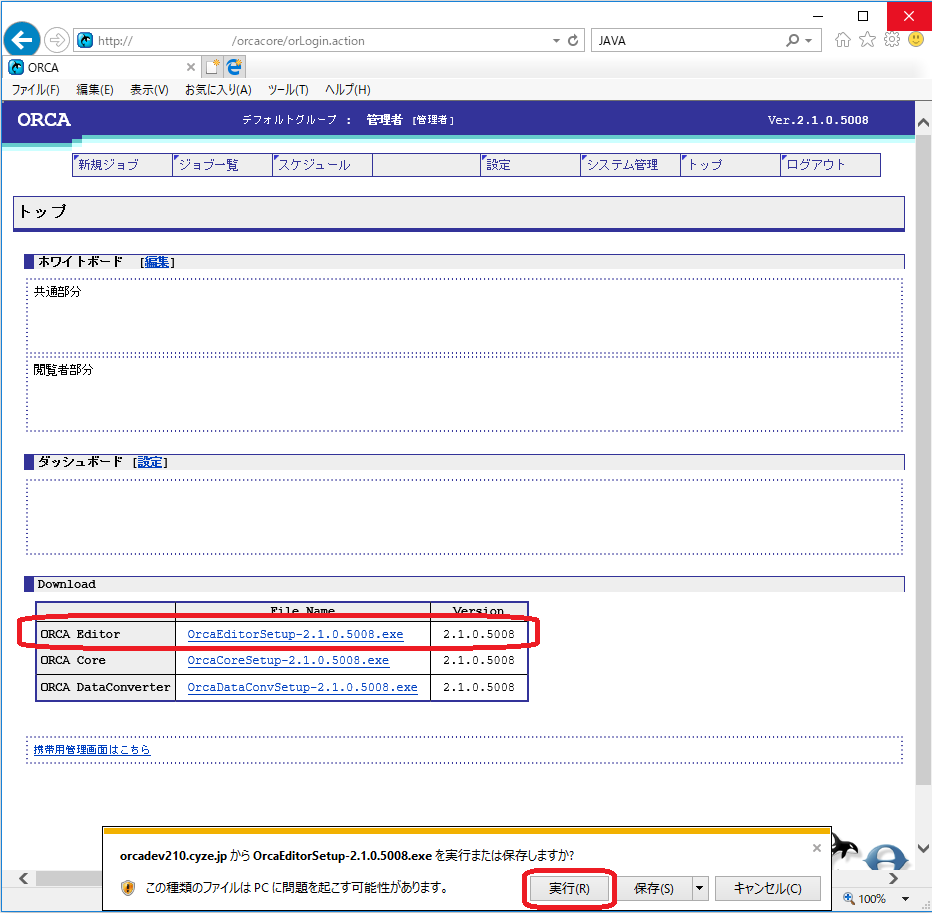
Task: Click the ORCA Core table cell
Action: point(106,660)
